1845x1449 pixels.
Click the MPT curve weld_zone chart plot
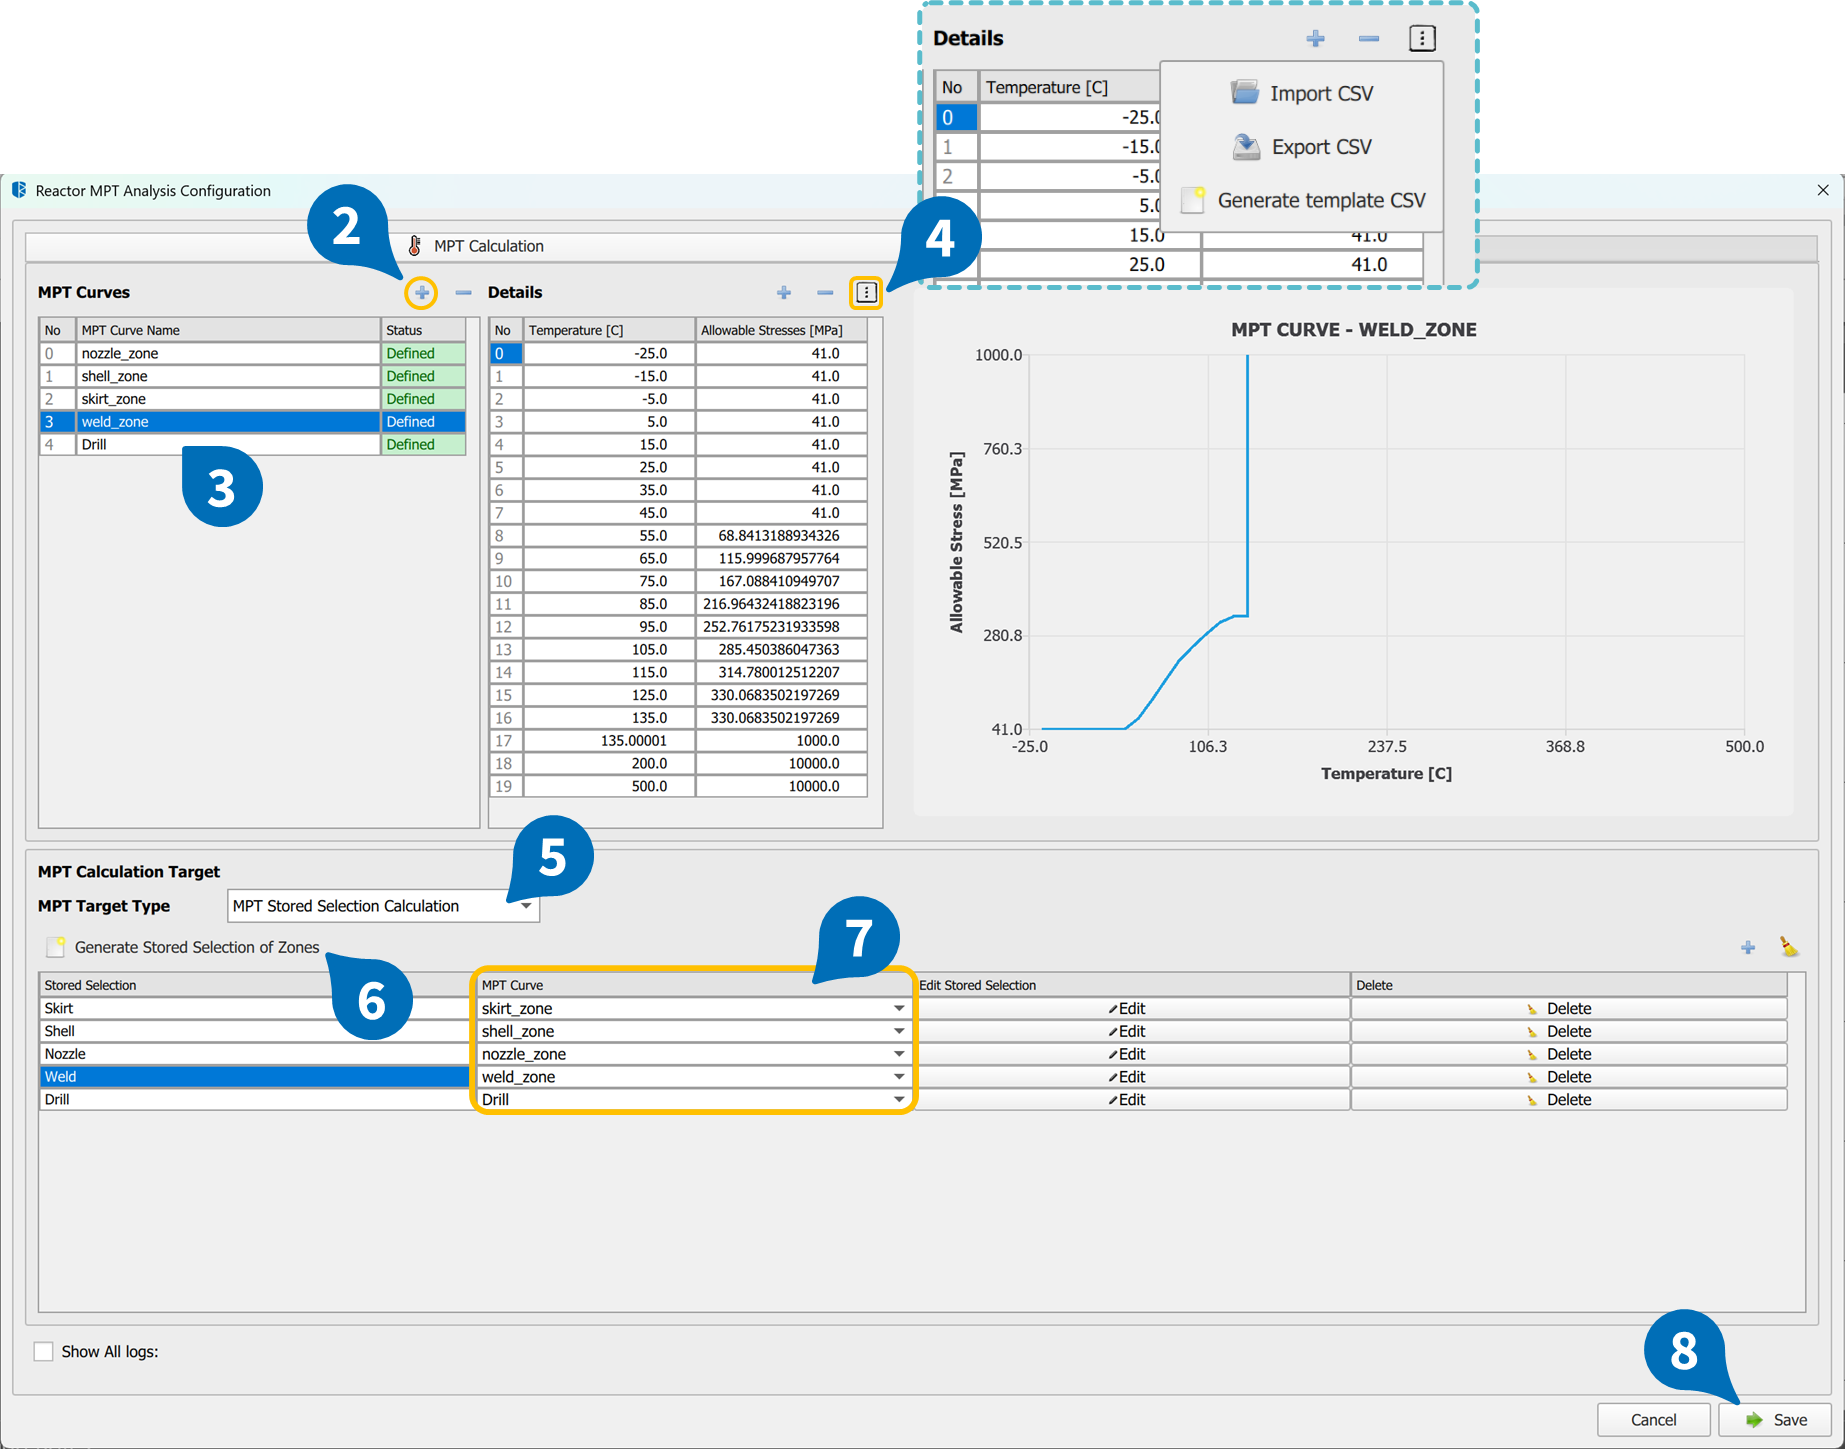coord(1386,542)
